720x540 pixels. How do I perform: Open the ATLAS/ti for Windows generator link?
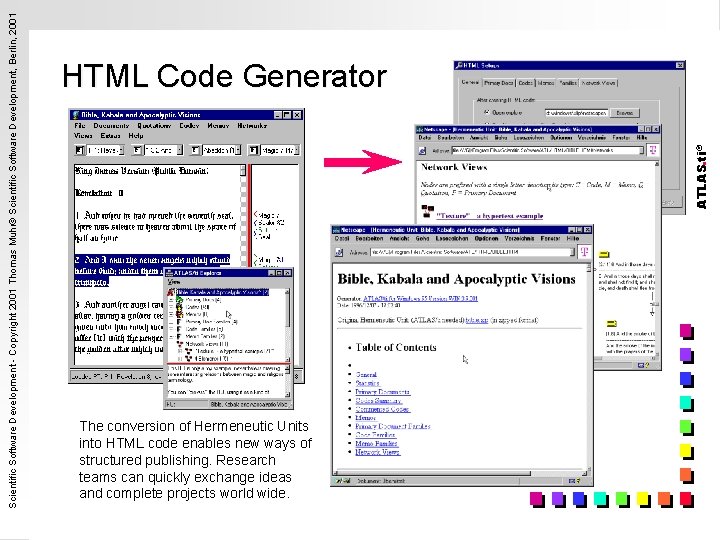coord(420,298)
